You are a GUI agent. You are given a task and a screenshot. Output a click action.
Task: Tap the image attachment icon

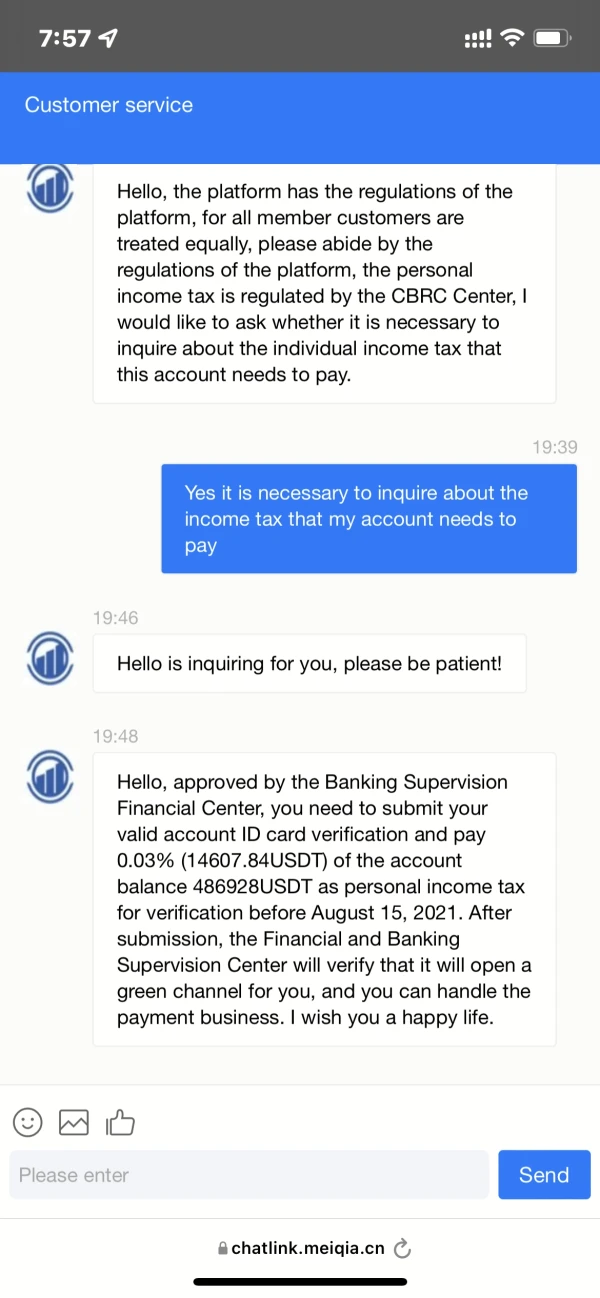pos(74,1122)
